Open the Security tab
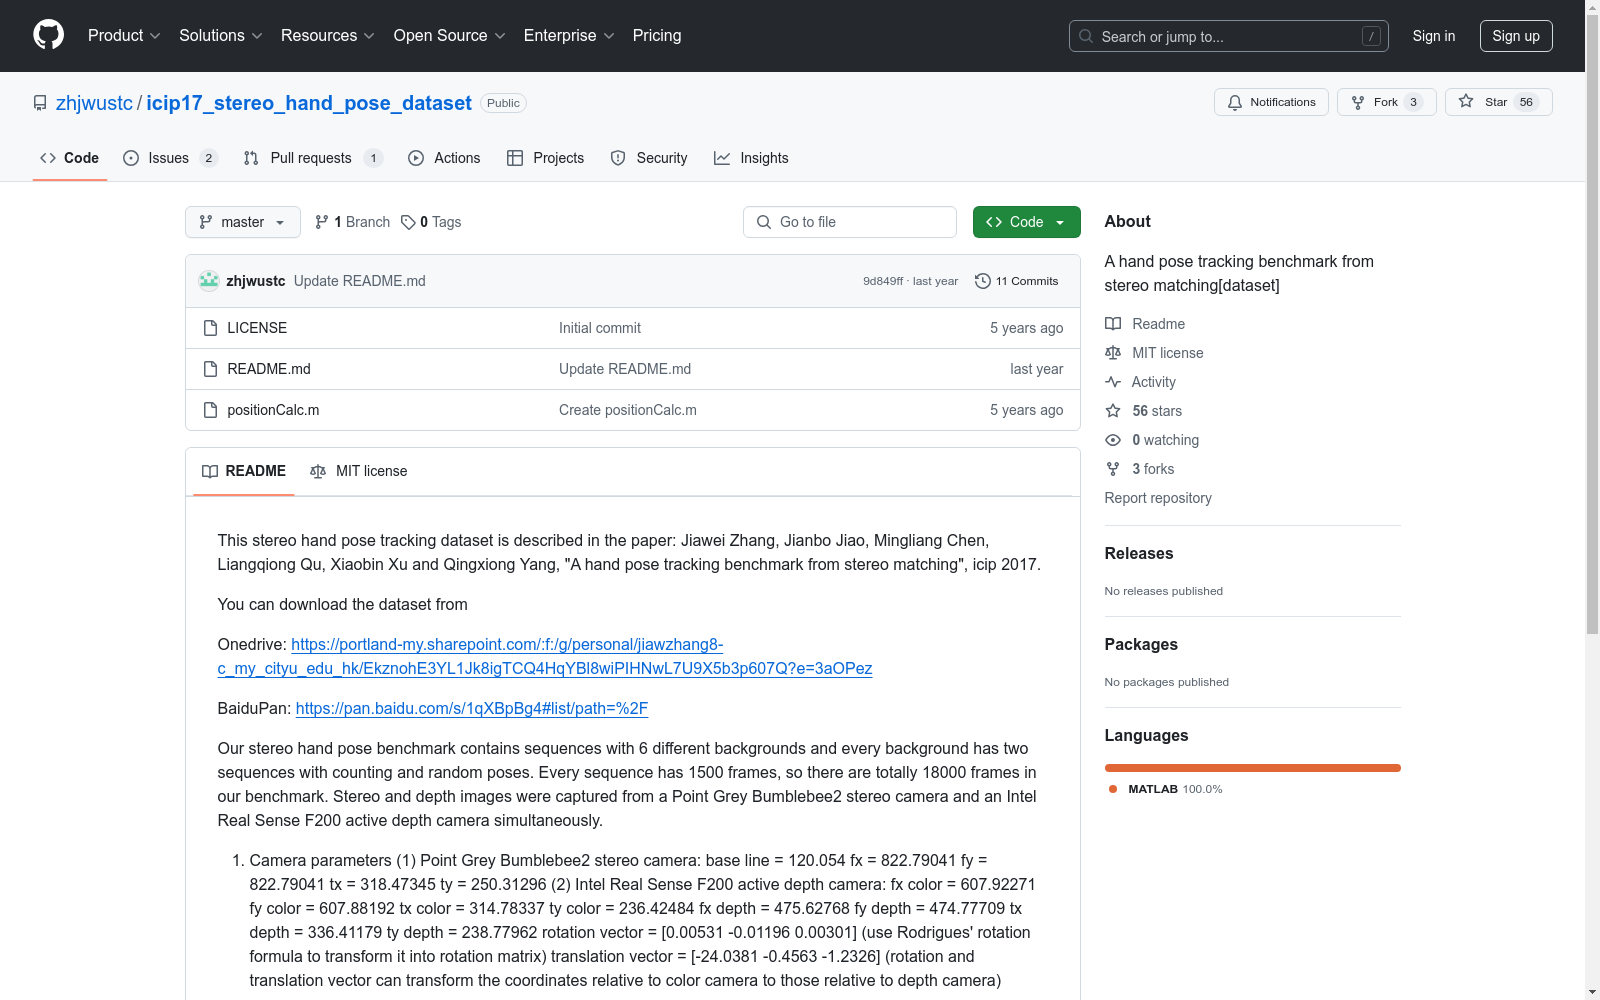Image resolution: width=1600 pixels, height=1000 pixels. tap(649, 158)
